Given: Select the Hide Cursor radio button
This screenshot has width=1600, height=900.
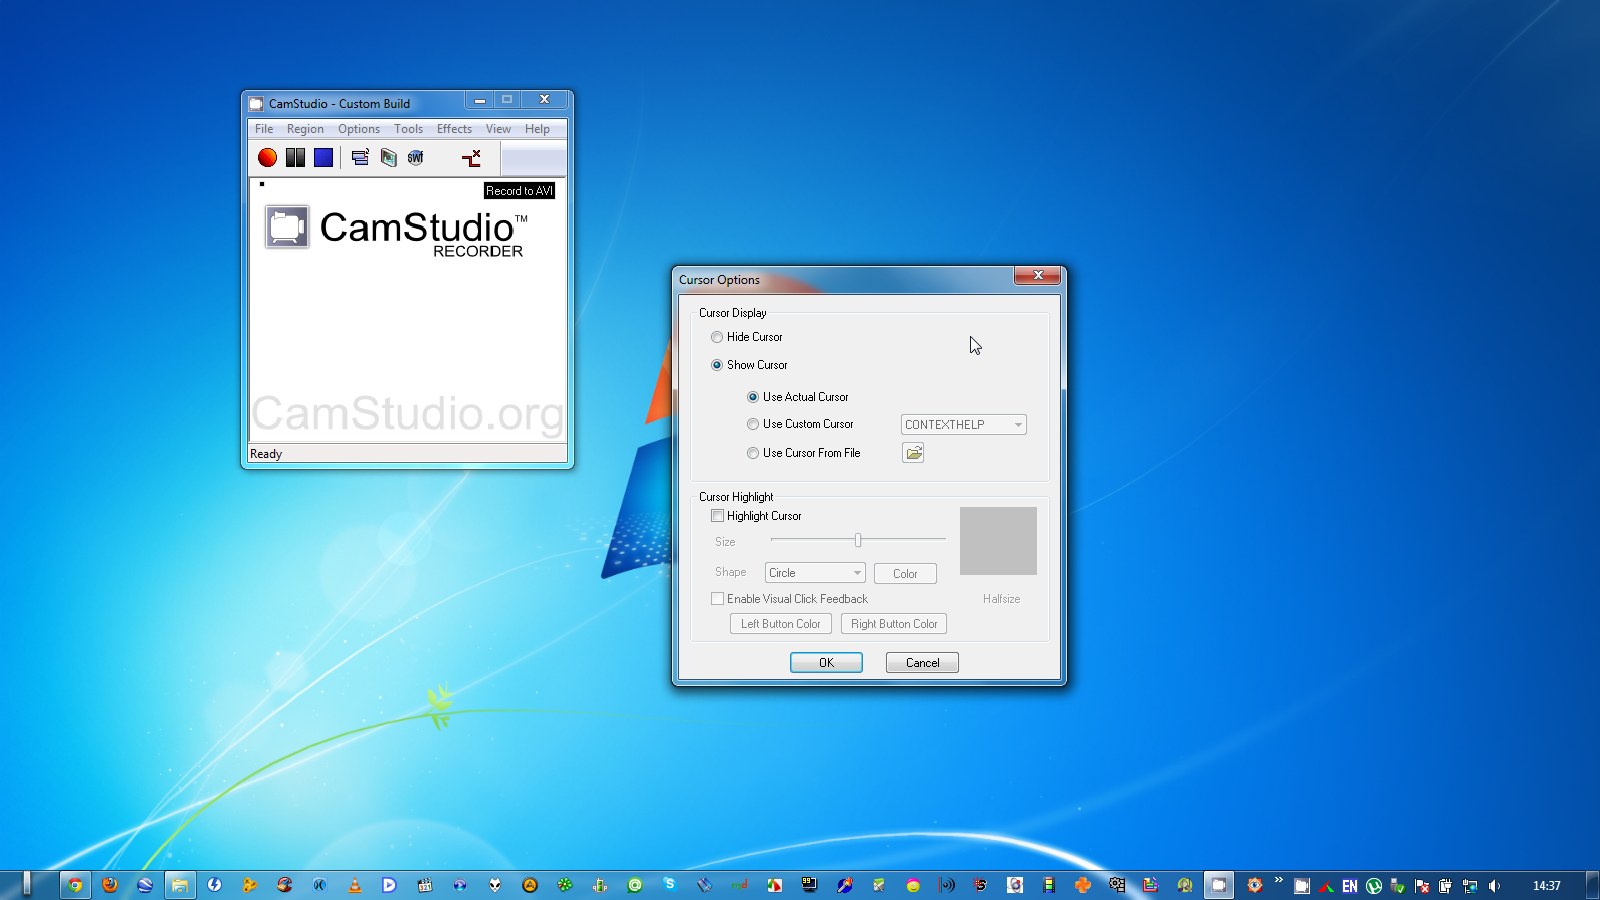Looking at the screenshot, I should (717, 338).
